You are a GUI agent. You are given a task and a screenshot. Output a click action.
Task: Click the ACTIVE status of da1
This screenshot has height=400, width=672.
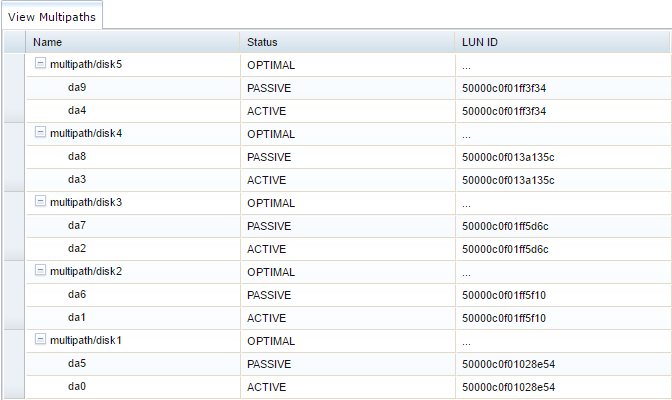pos(267,318)
